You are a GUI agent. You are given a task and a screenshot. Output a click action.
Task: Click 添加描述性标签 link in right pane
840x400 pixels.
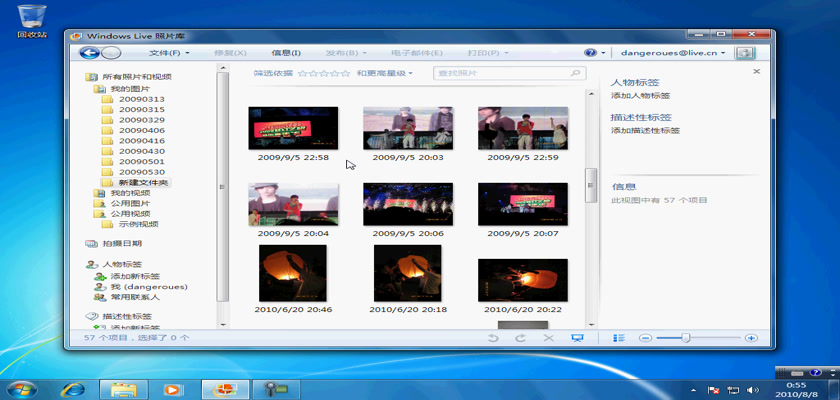pyautogui.click(x=645, y=131)
